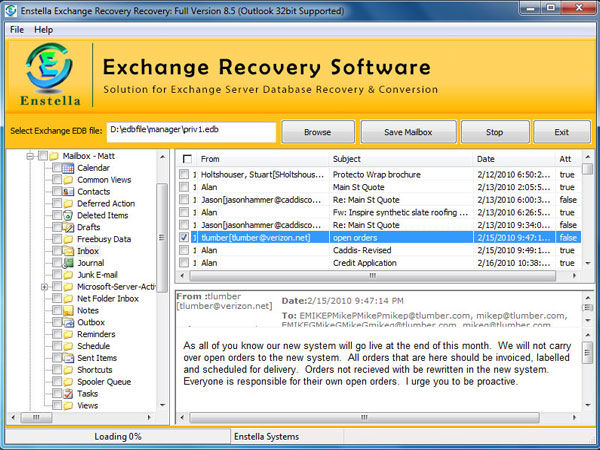600x450 pixels.
Task: Click the Spooler Queue folder icon
Action: (x=68, y=382)
